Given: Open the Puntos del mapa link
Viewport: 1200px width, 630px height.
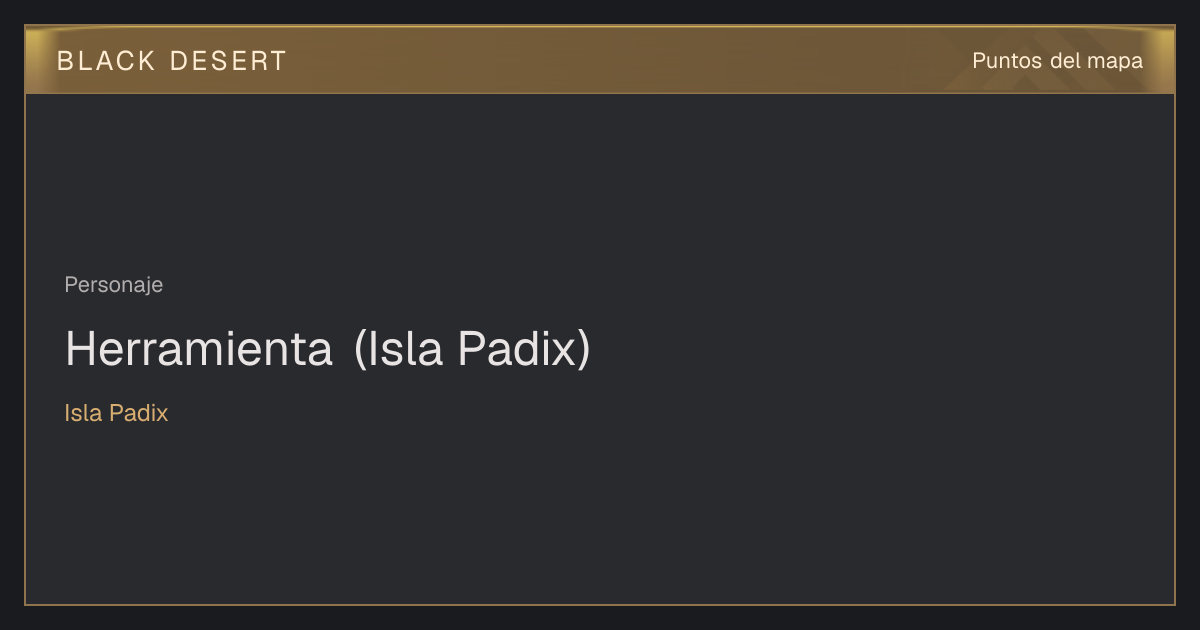Looking at the screenshot, I should (1057, 61).
